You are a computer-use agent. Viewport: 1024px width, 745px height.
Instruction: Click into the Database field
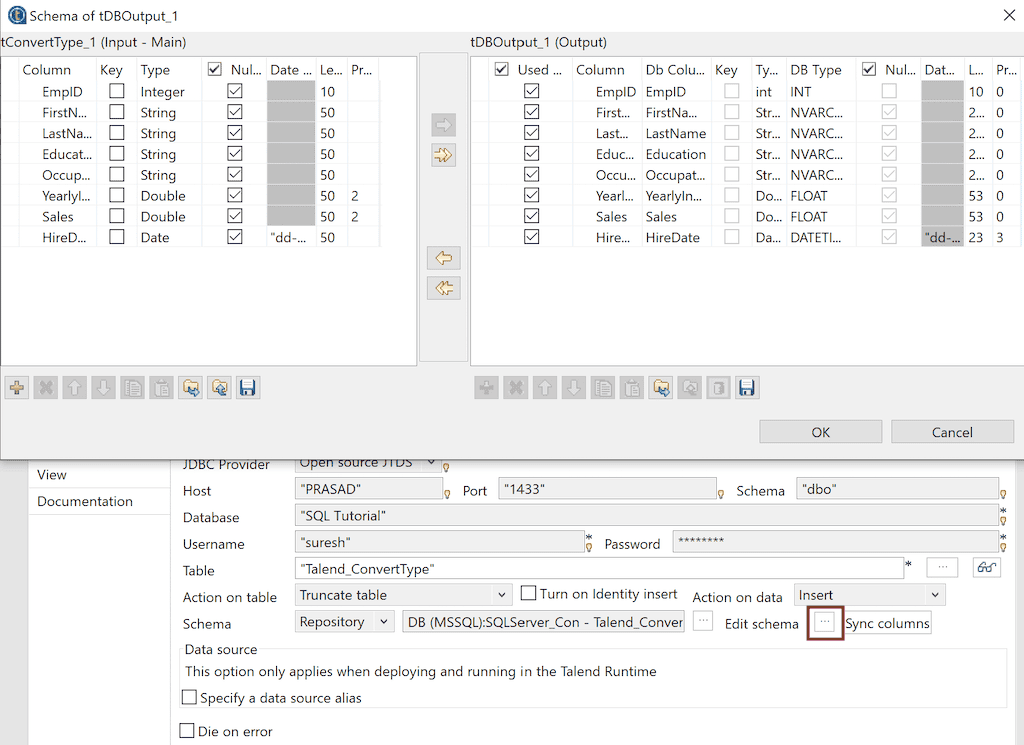point(647,516)
